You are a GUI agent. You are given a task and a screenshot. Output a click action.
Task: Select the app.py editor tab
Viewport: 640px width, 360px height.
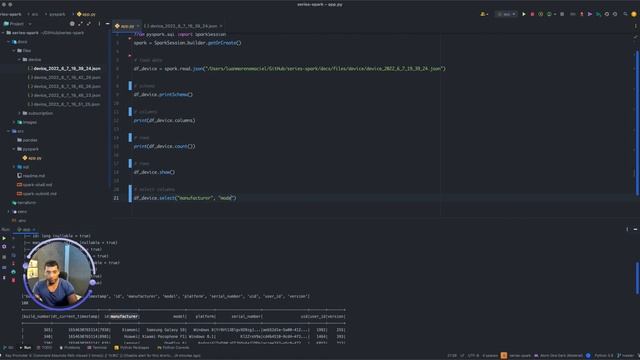(127, 26)
